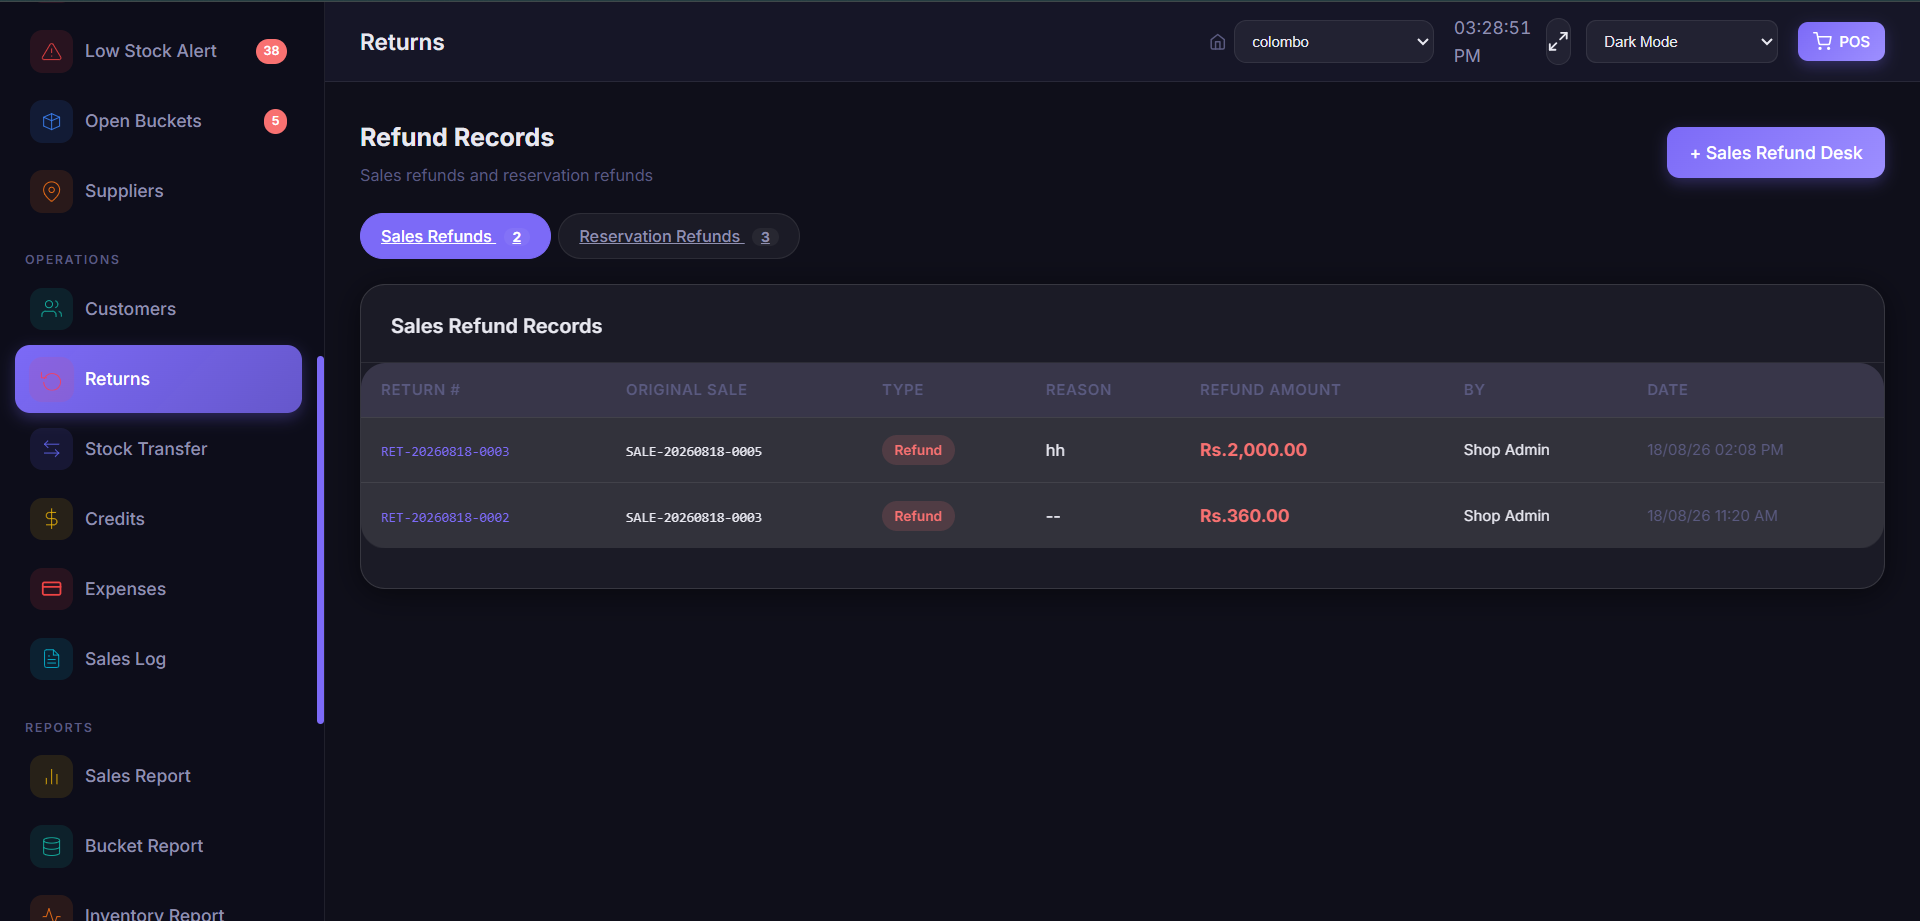This screenshot has height=921, width=1920.
Task: Click the POS button
Action: pyautogui.click(x=1841, y=42)
